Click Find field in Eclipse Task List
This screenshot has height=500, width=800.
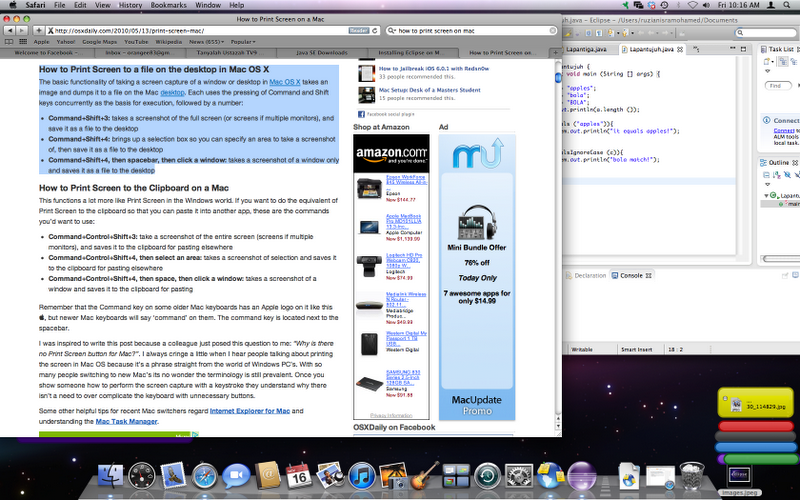(778, 86)
